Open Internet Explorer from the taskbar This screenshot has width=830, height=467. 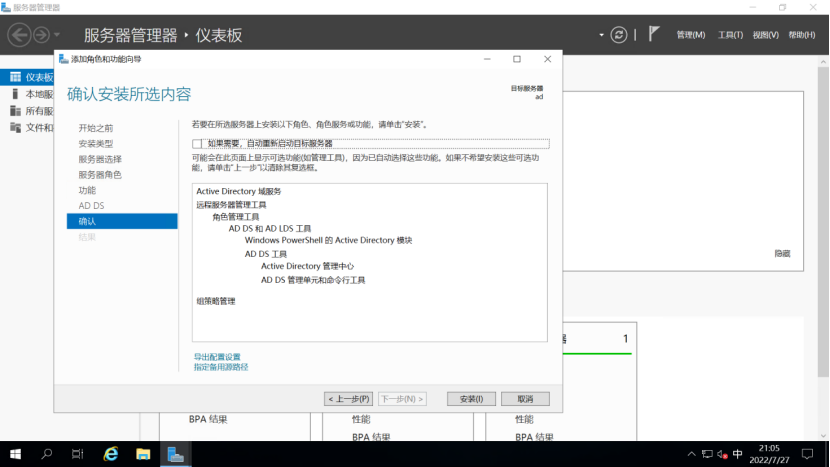pos(111,454)
